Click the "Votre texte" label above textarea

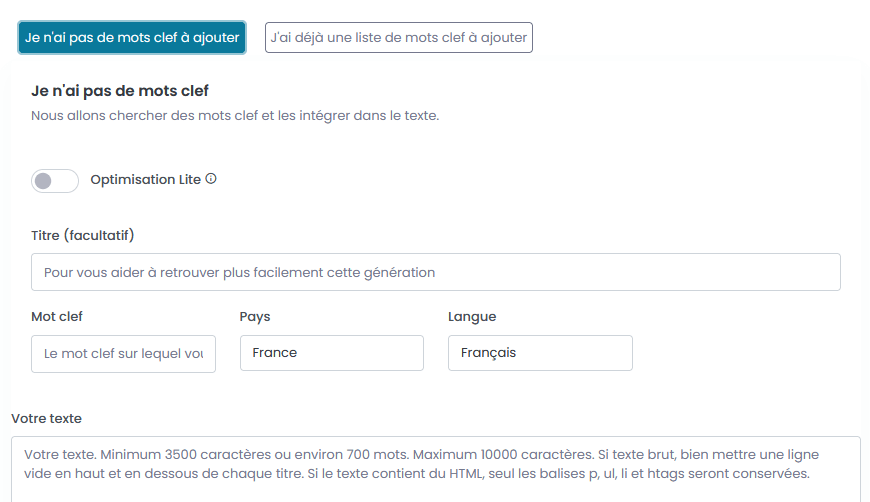(x=46, y=418)
